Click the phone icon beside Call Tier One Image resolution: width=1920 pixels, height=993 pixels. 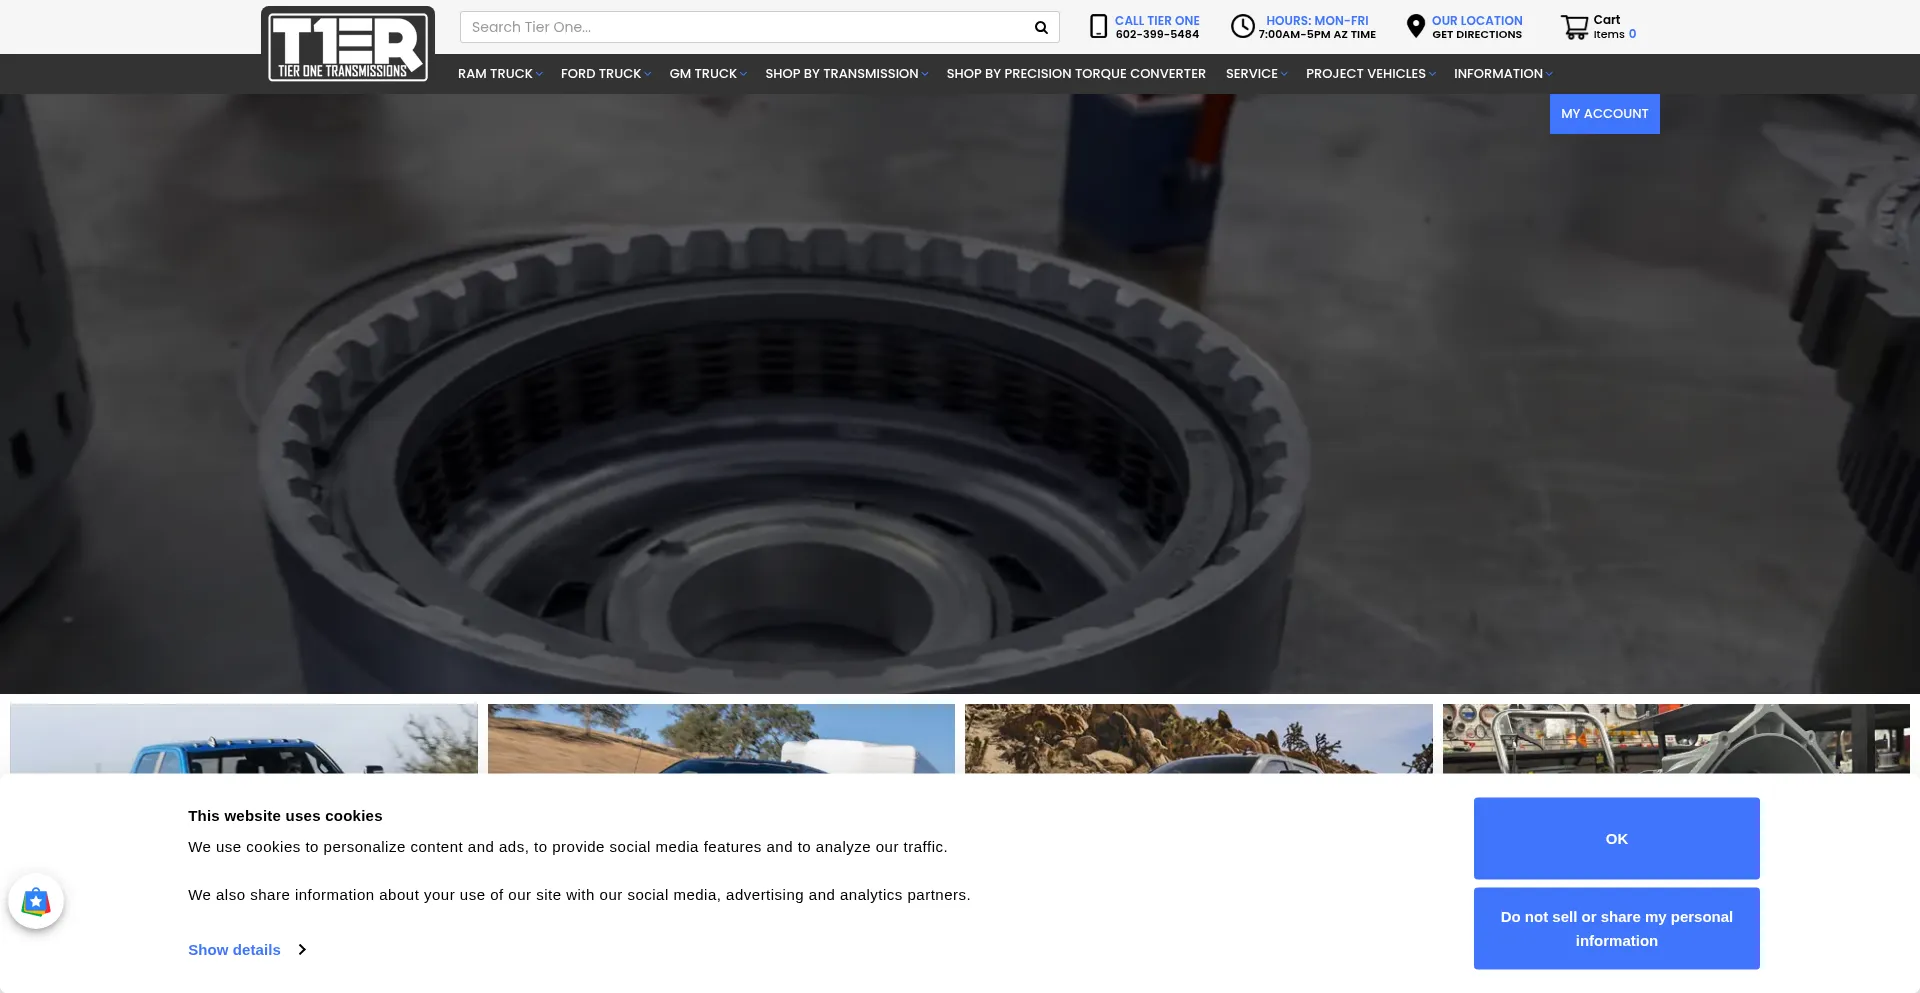(x=1098, y=27)
